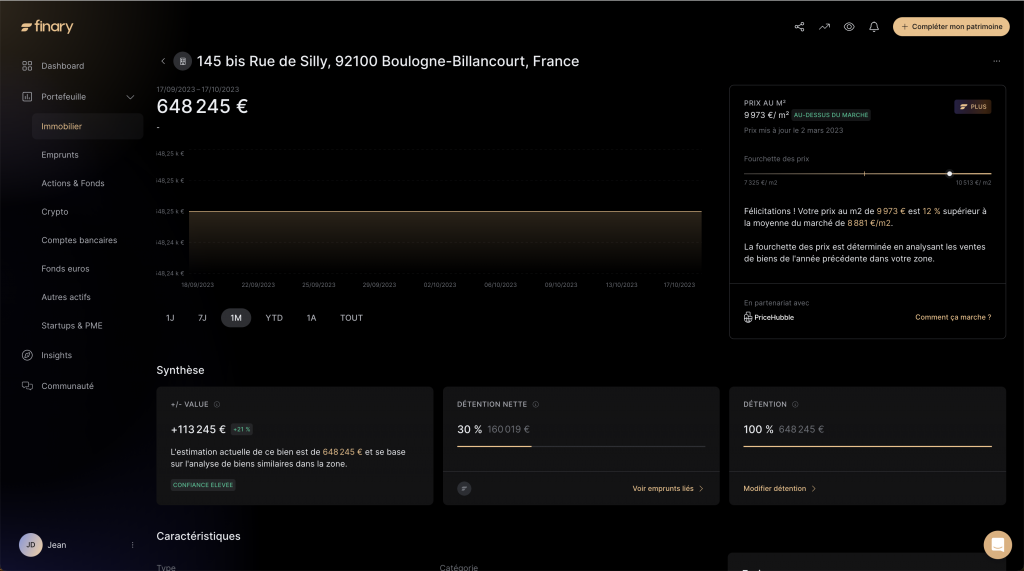Click the JD user avatar
This screenshot has width=1024, height=571.
coord(31,545)
